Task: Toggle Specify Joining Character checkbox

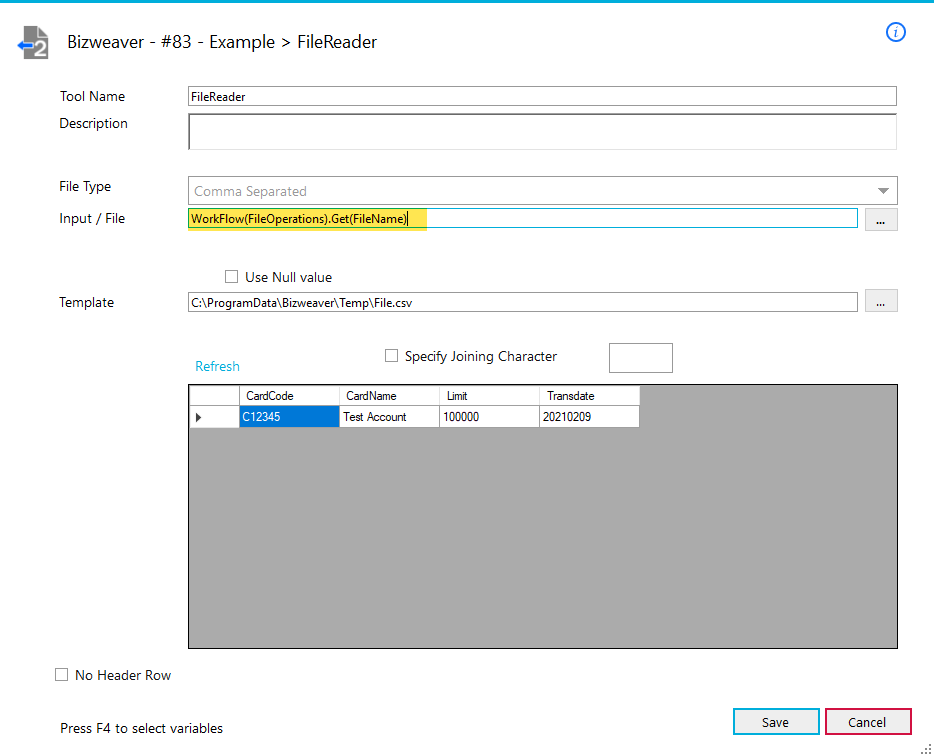Action: [391, 356]
